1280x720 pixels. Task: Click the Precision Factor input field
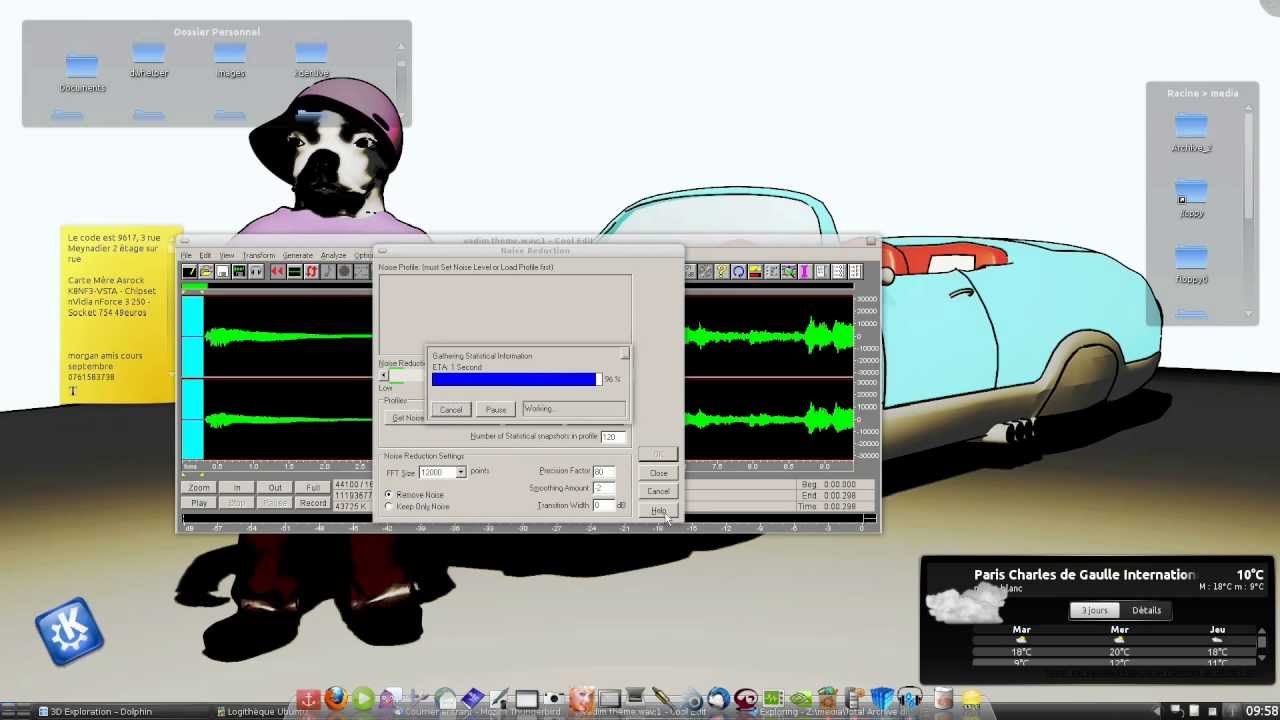[x=603, y=471]
